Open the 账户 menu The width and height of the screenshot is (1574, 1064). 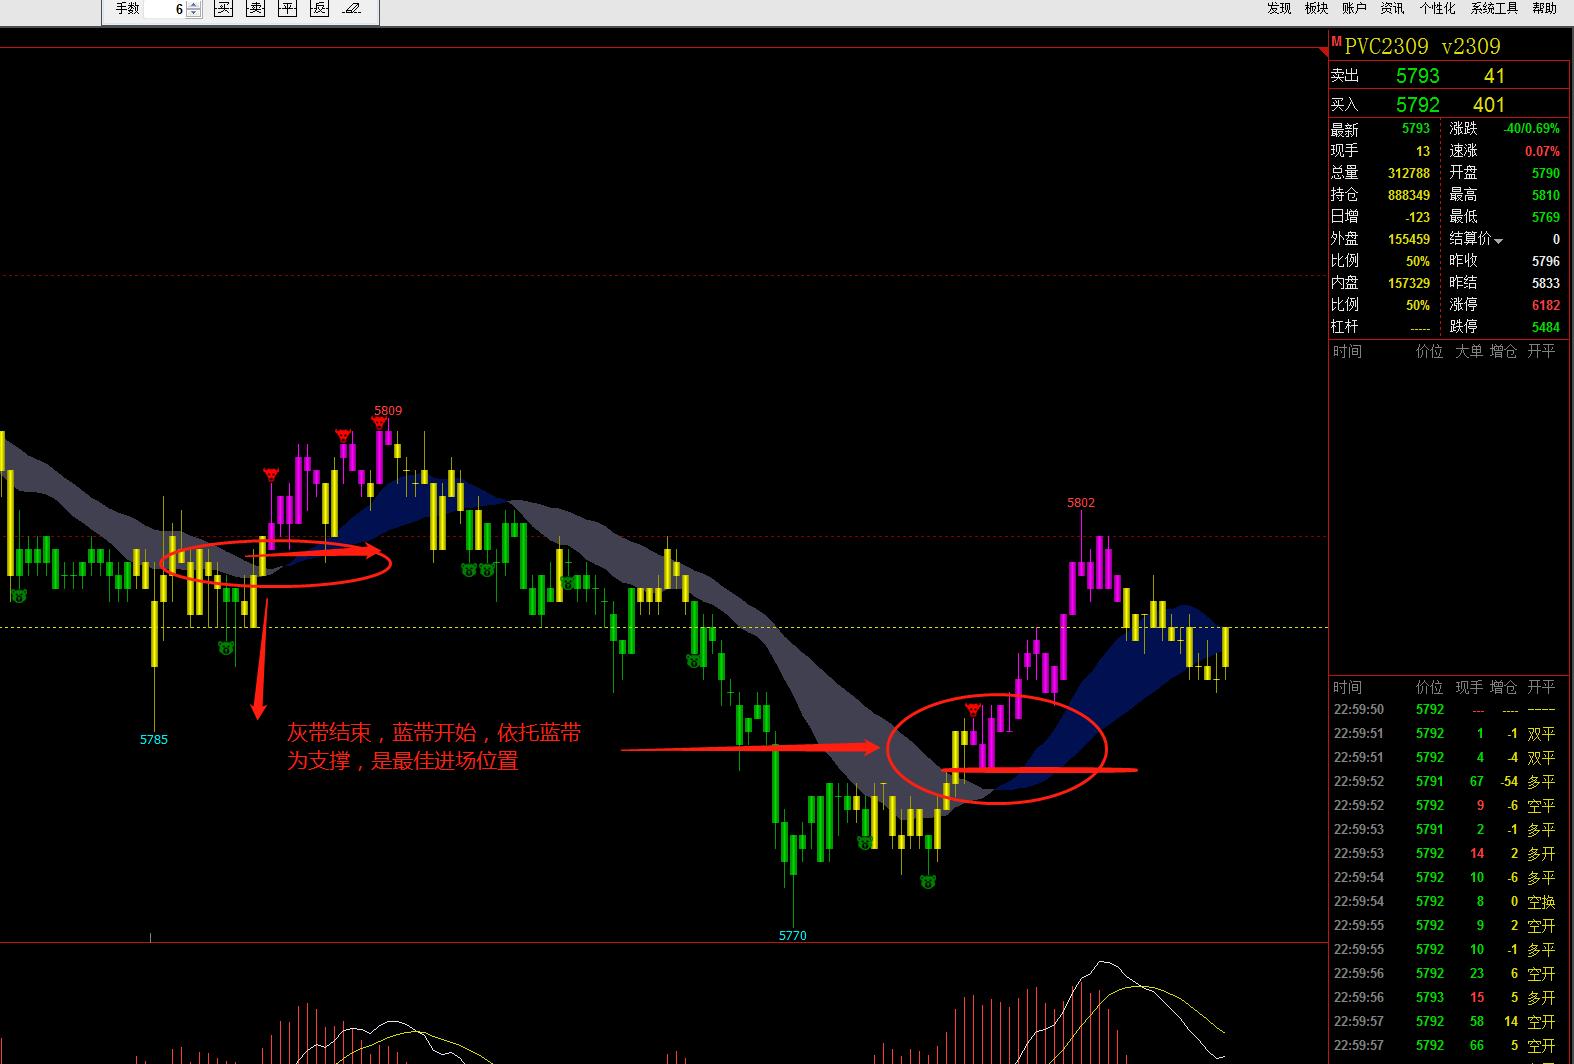click(1354, 8)
